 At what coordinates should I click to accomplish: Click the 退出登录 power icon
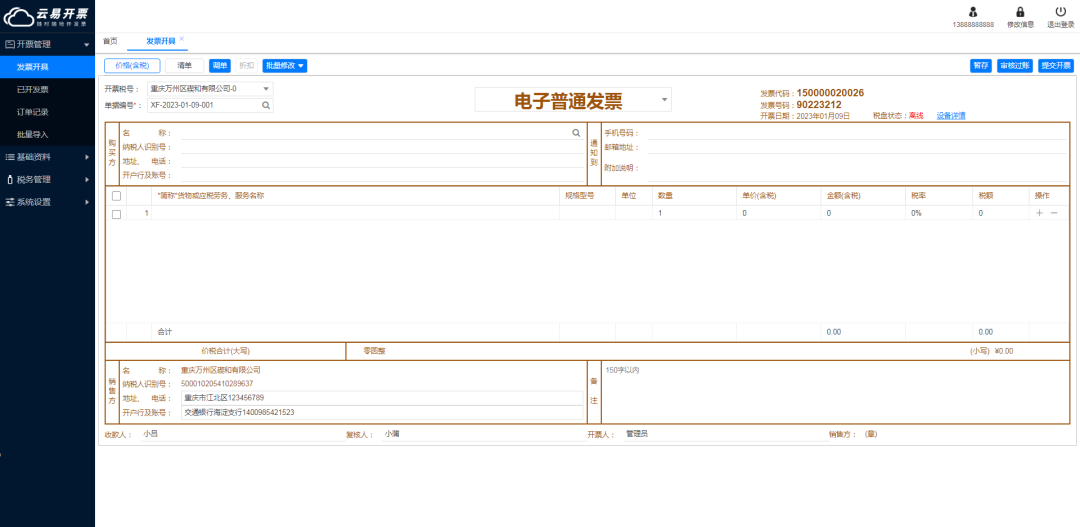[1060, 12]
